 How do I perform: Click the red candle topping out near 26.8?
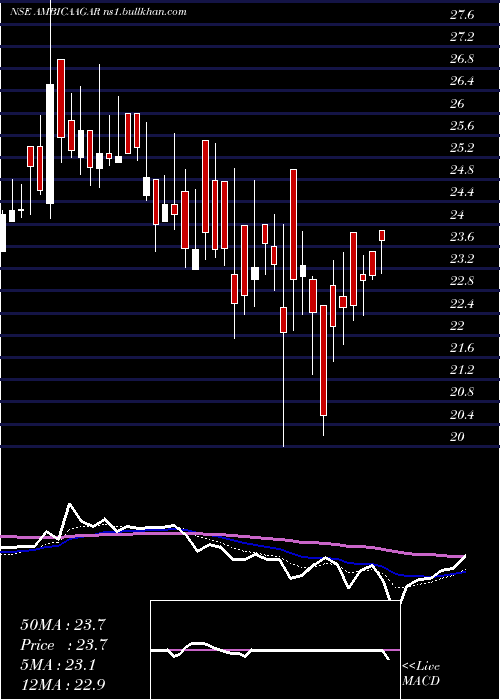(61, 98)
